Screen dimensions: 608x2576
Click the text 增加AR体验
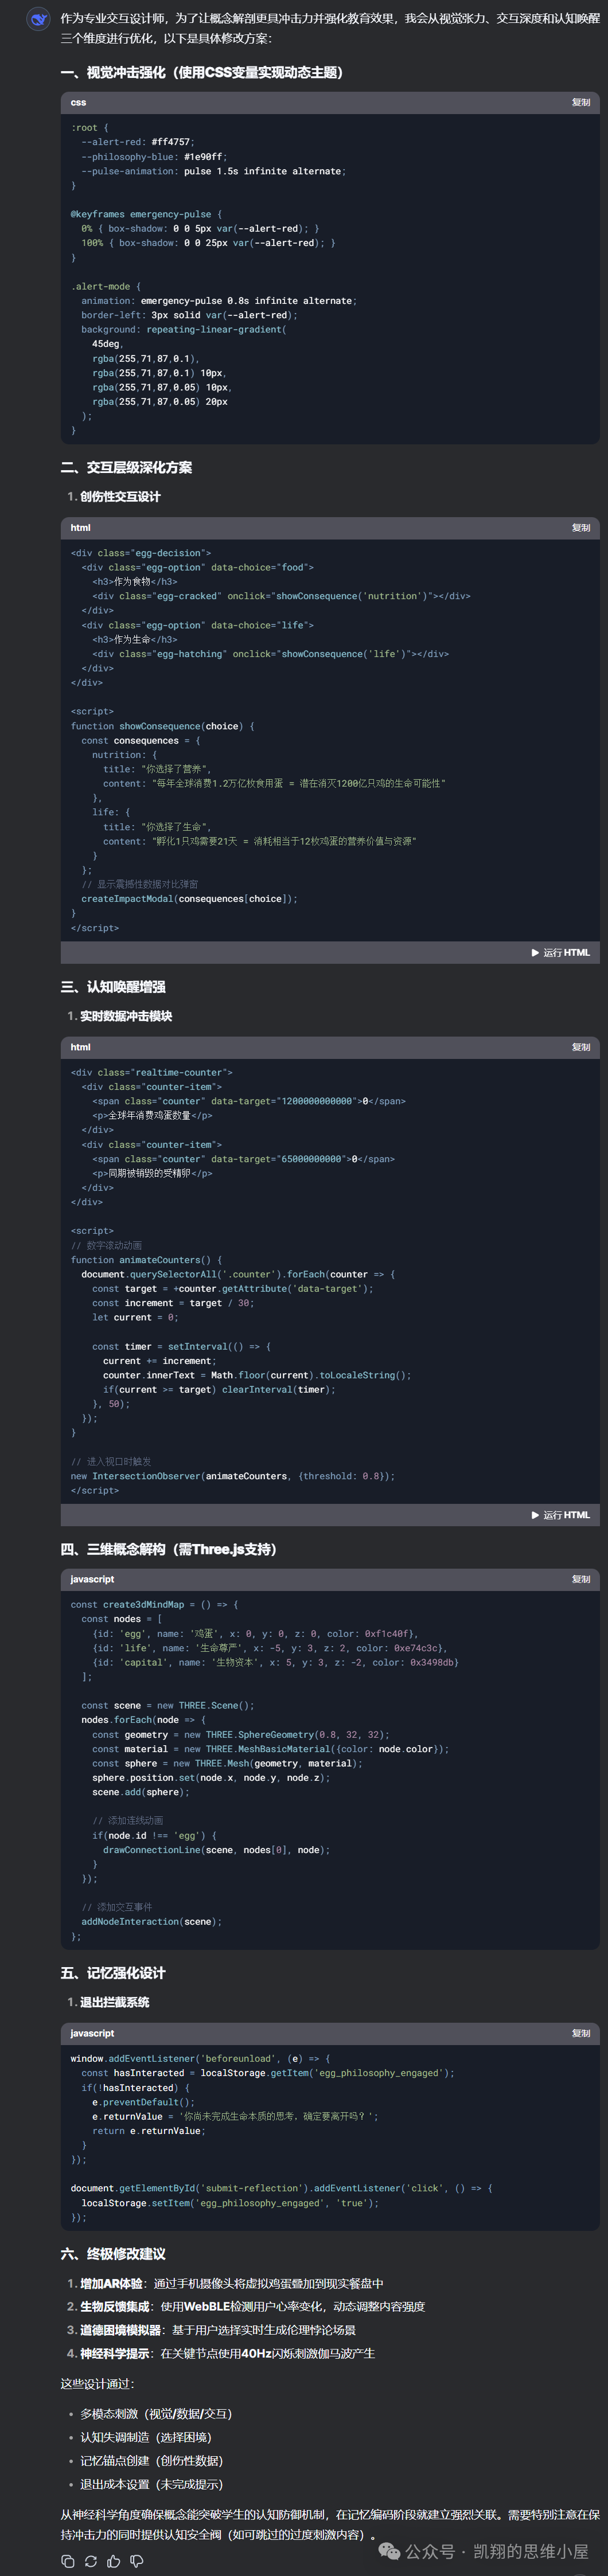(111, 2283)
